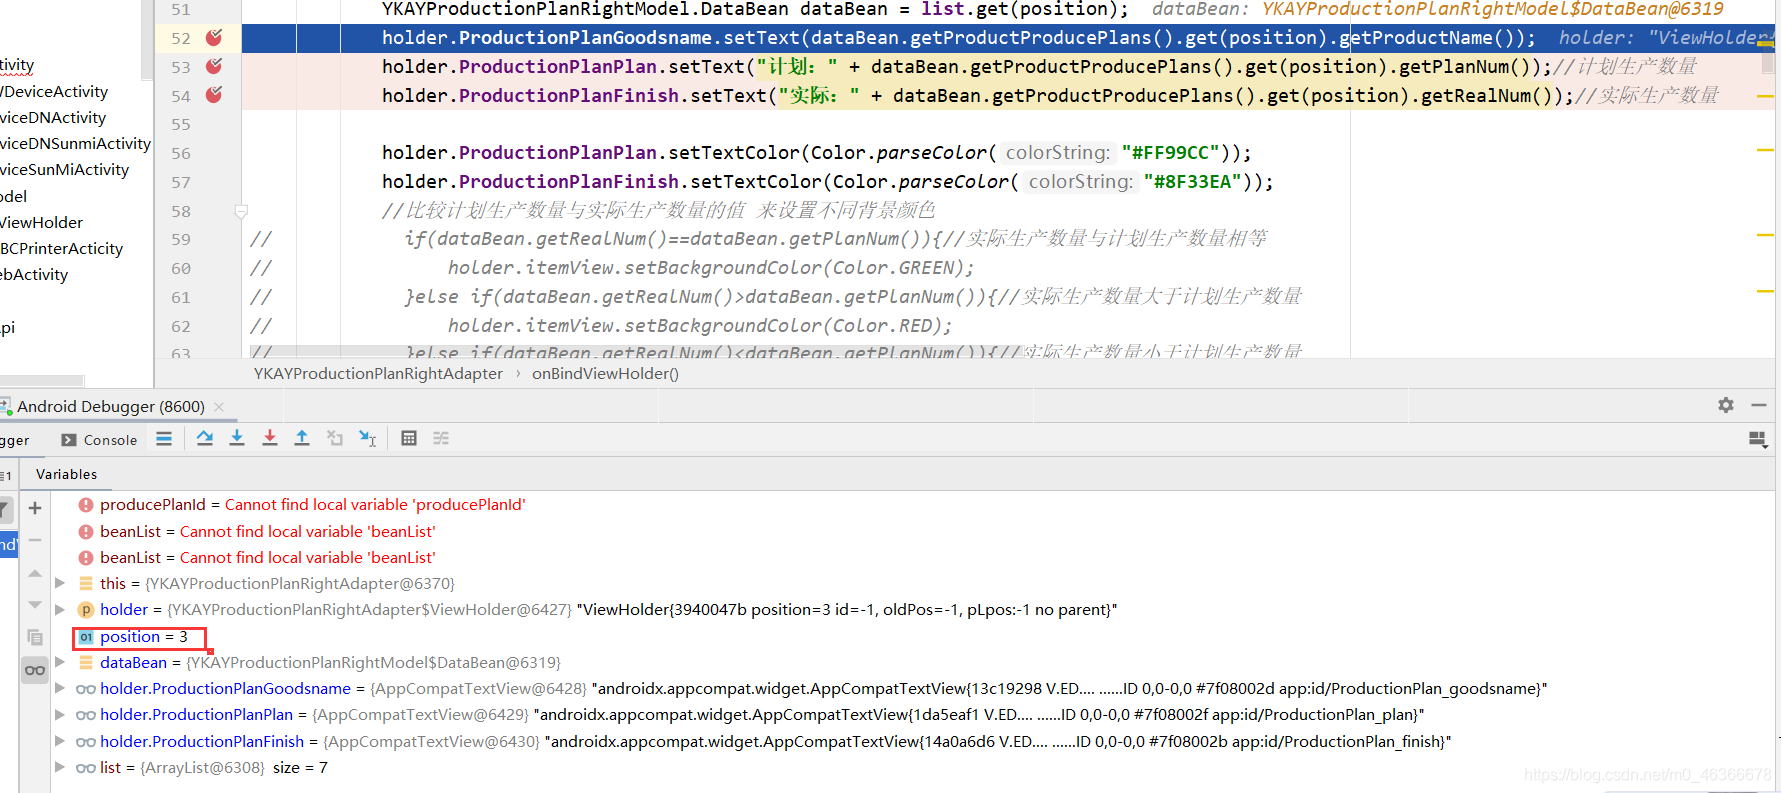This screenshot has height=793, width=1781.
Task: Click the project tree horizontal scrollbar
Action: coord(42,381)
